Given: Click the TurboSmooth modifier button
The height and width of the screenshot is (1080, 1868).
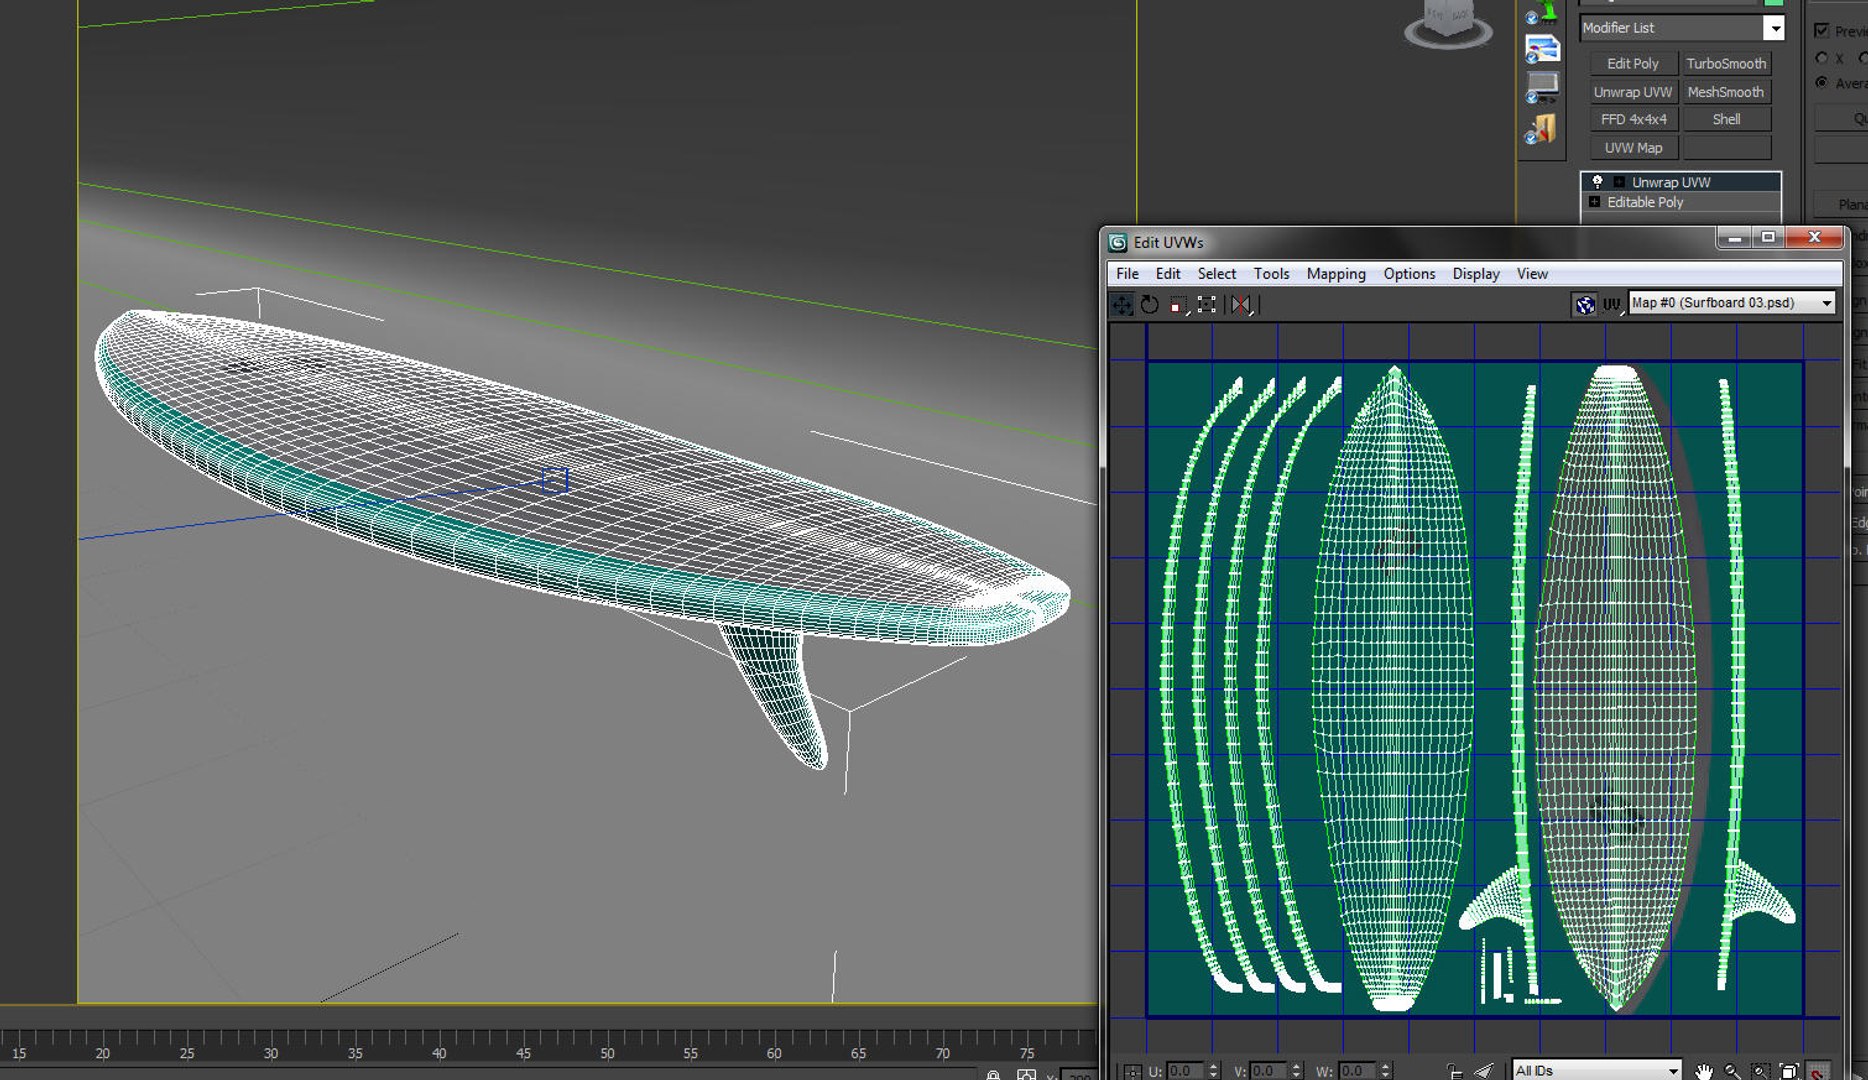Looking at the screenshot, I should (x=1726, y=63).
